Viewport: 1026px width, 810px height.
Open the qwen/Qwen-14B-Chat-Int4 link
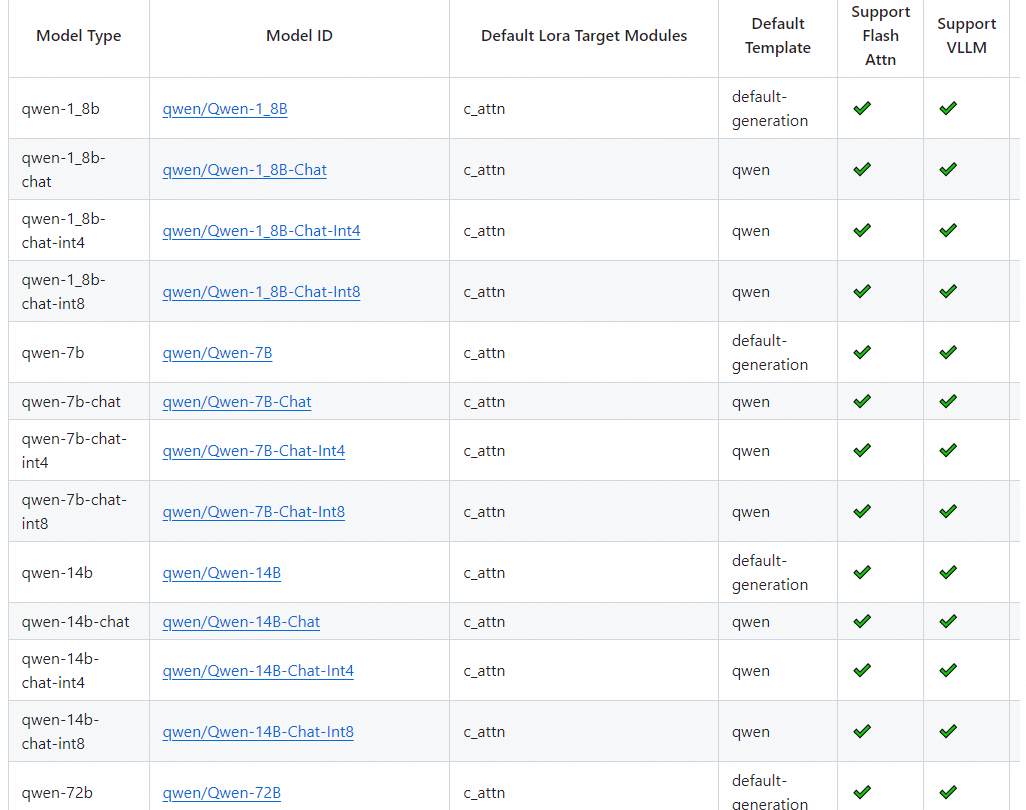[x=258, y=671]
